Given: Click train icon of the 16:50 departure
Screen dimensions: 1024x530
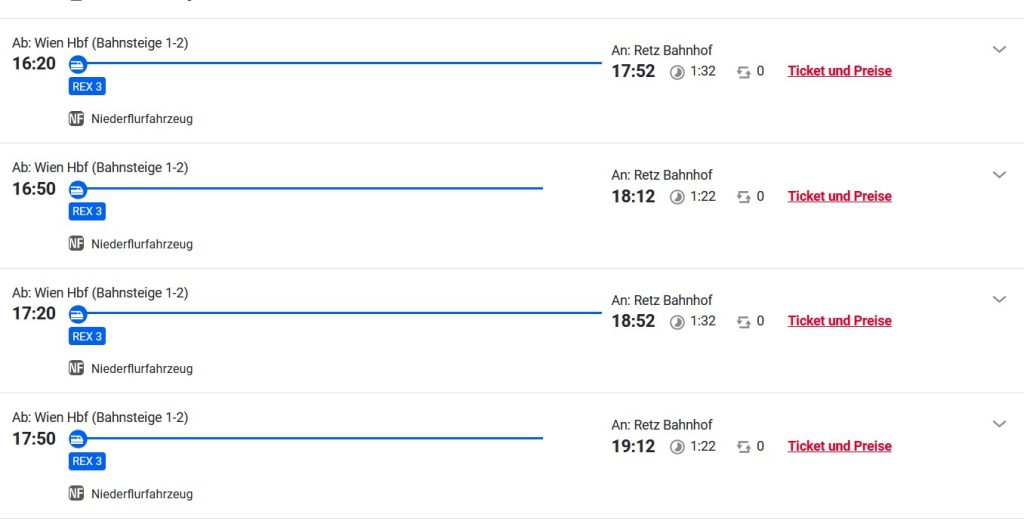Looking at the screenshot, I should pos(77,189).
